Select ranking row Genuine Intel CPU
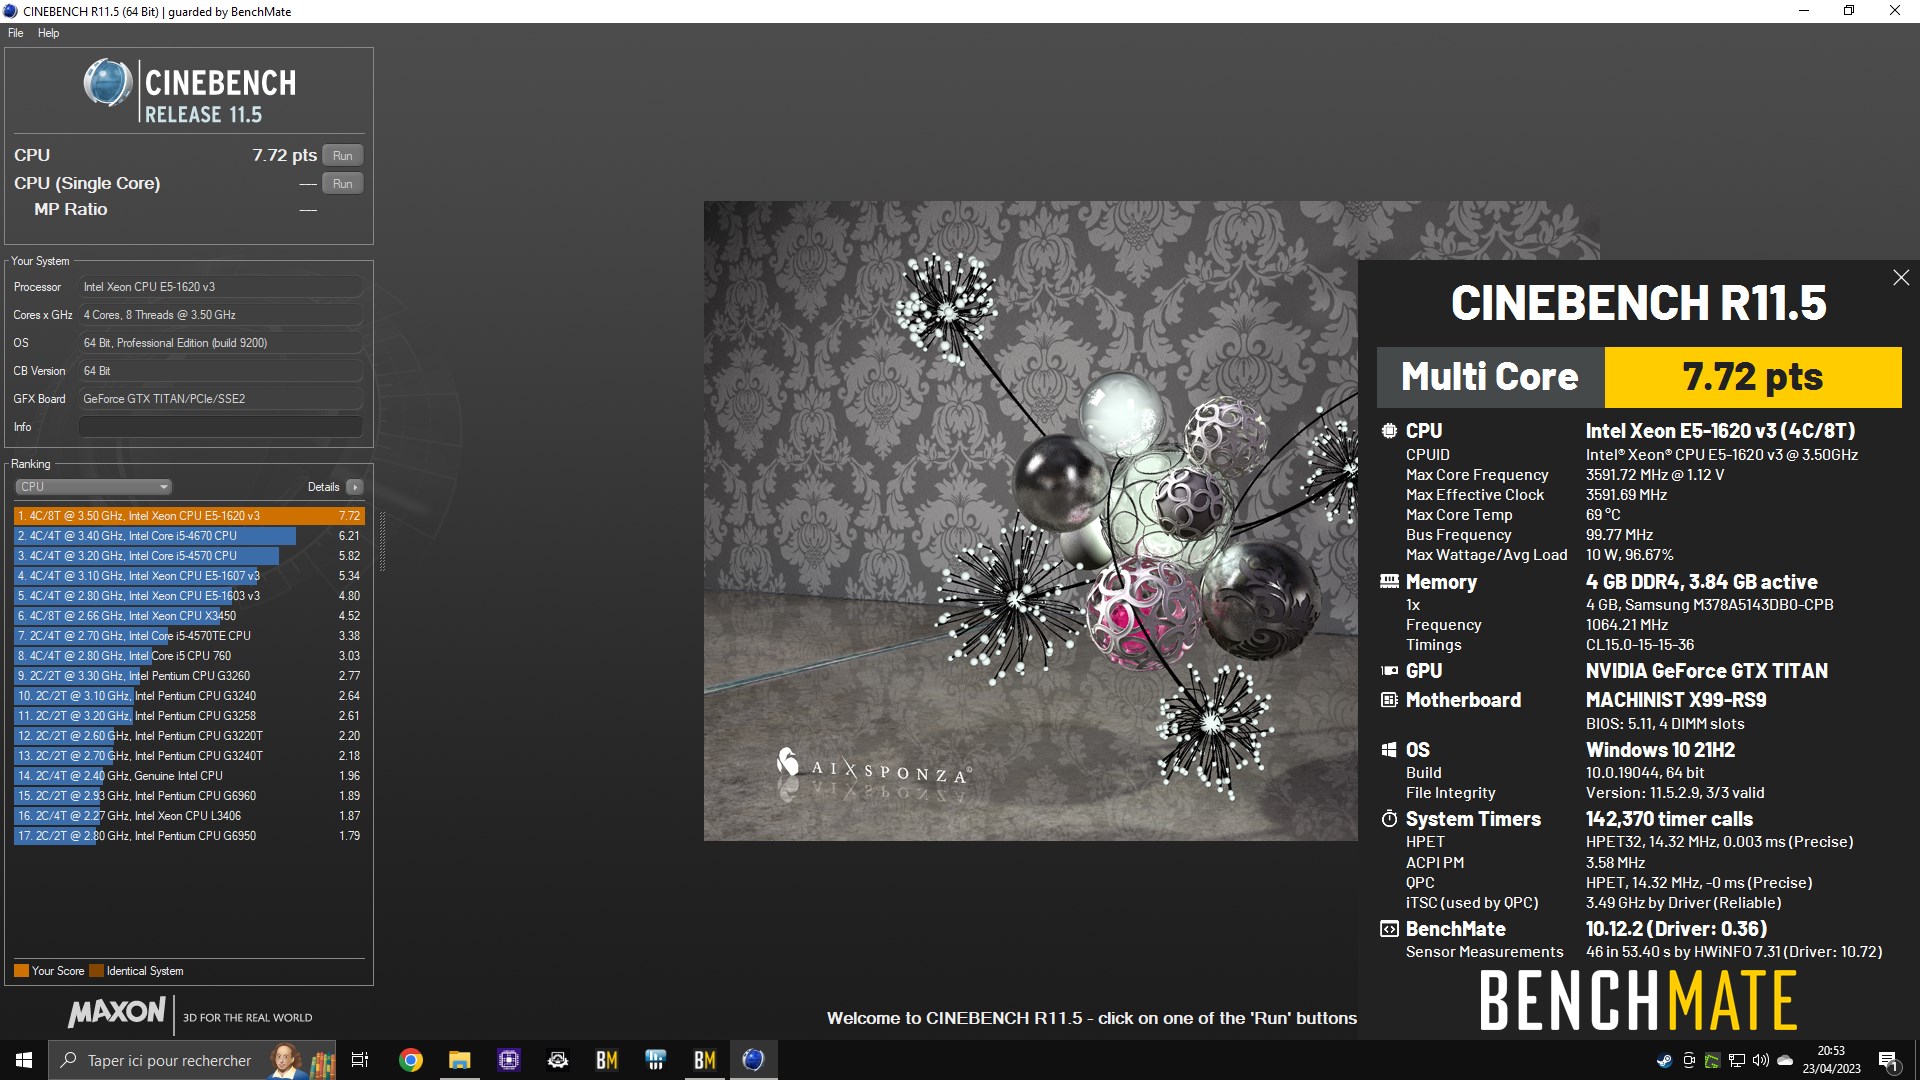The width and height of the screenshot is (1920, 1080). point(189,776)
